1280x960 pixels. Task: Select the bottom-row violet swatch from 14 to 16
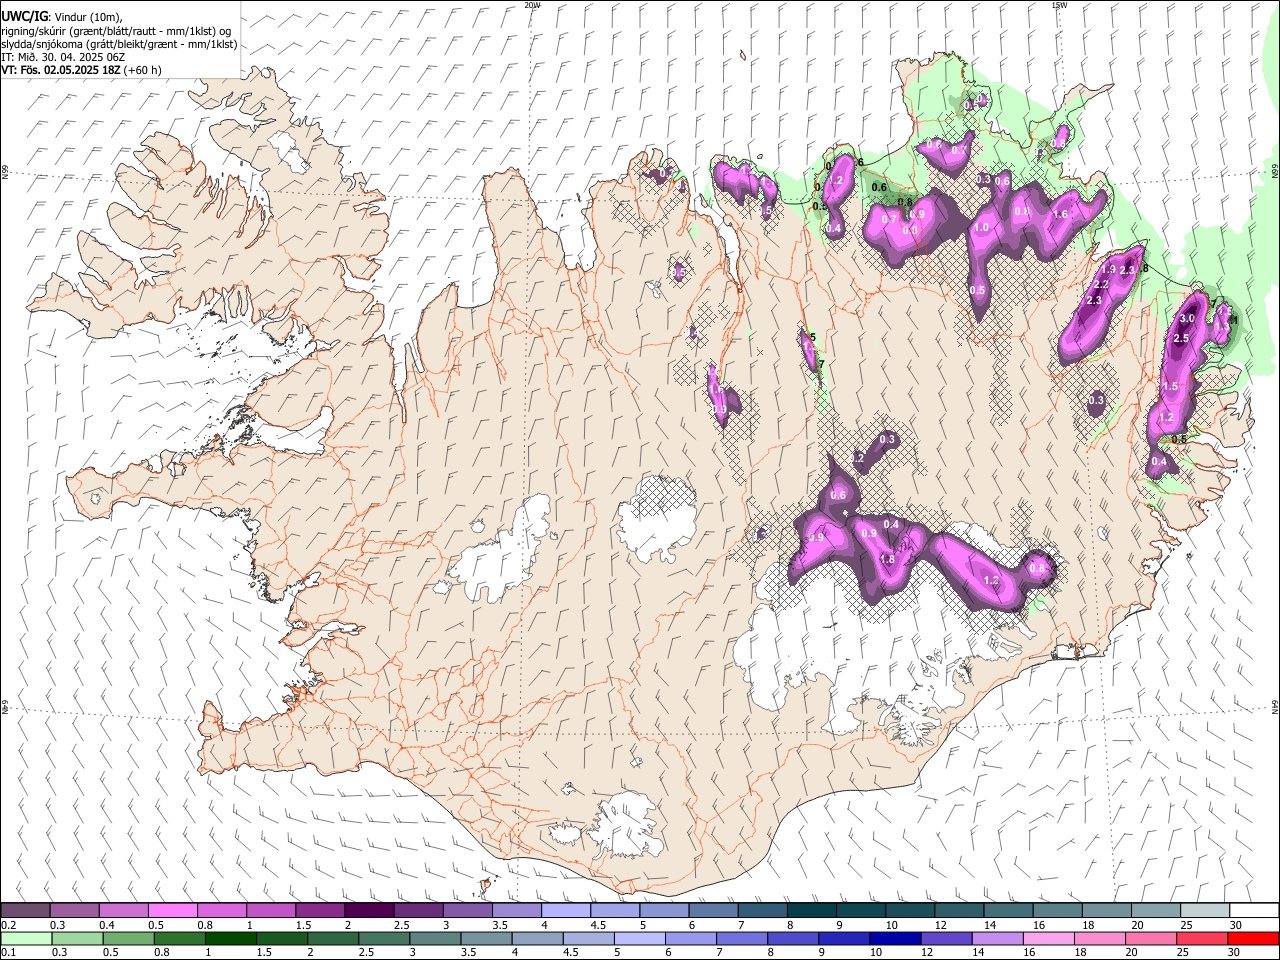click(x=997, y=938)
